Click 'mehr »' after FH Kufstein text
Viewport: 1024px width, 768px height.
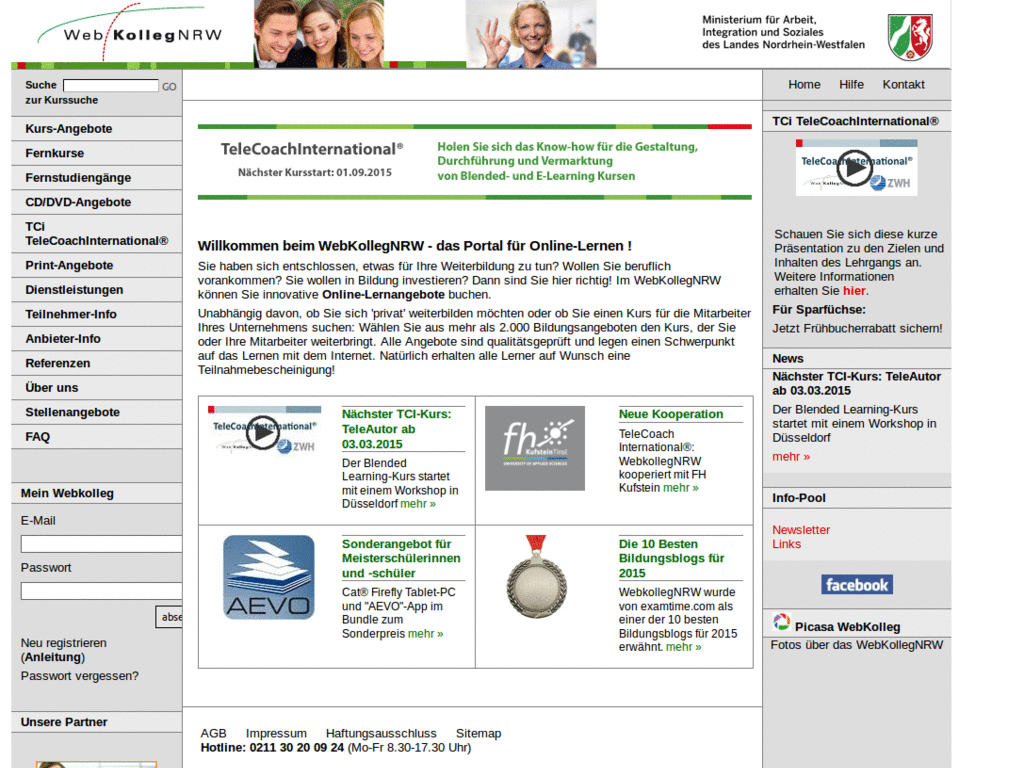pos(680,488)
